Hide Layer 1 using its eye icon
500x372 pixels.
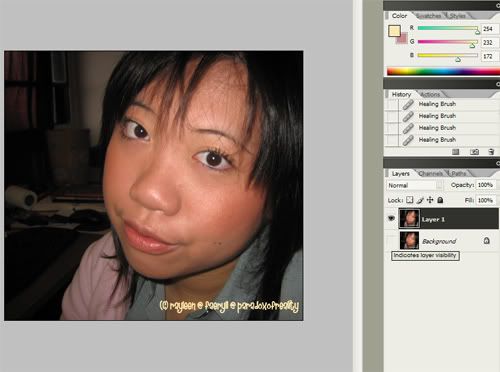[x=391, y=219]
